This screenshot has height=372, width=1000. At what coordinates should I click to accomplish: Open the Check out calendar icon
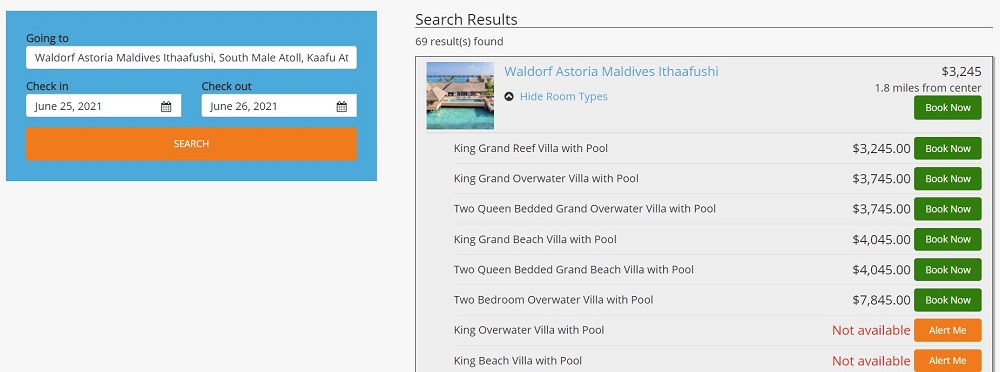coord(341,107)
